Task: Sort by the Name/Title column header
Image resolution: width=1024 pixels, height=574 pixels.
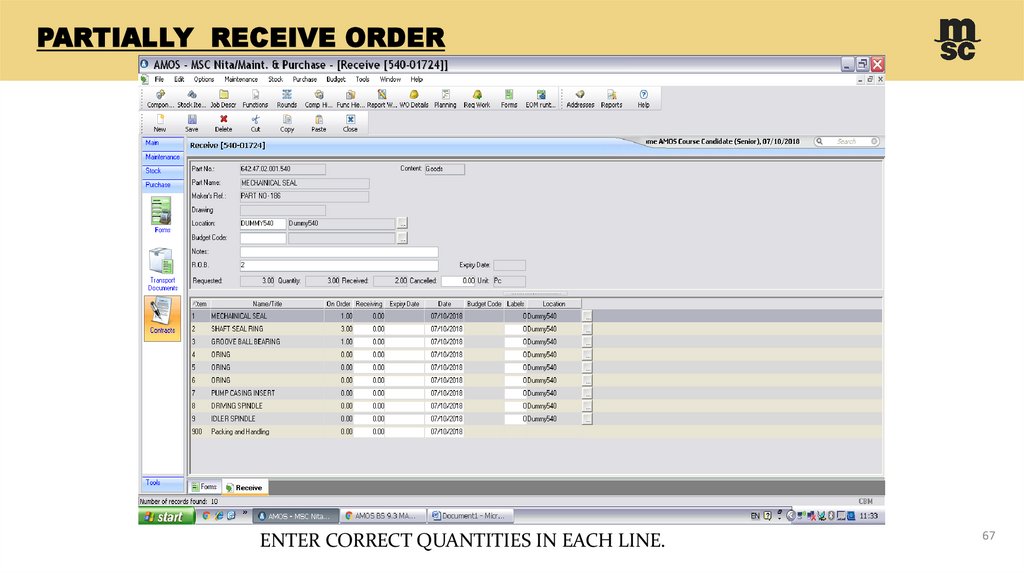Action: click(x=267, y=304)
